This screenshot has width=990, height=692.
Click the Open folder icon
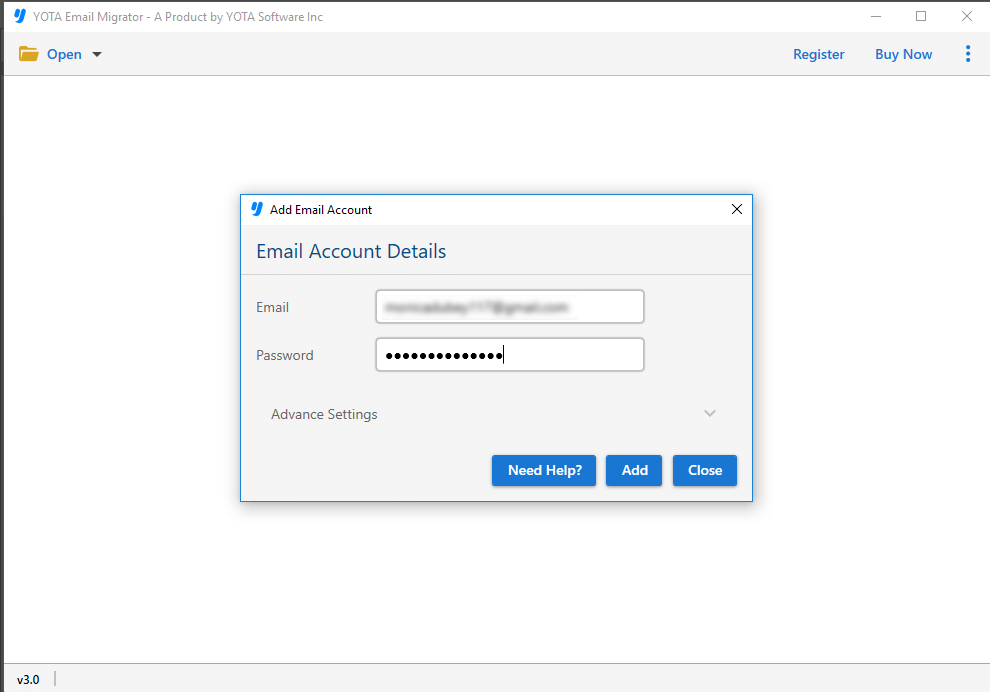click(27, 53)
